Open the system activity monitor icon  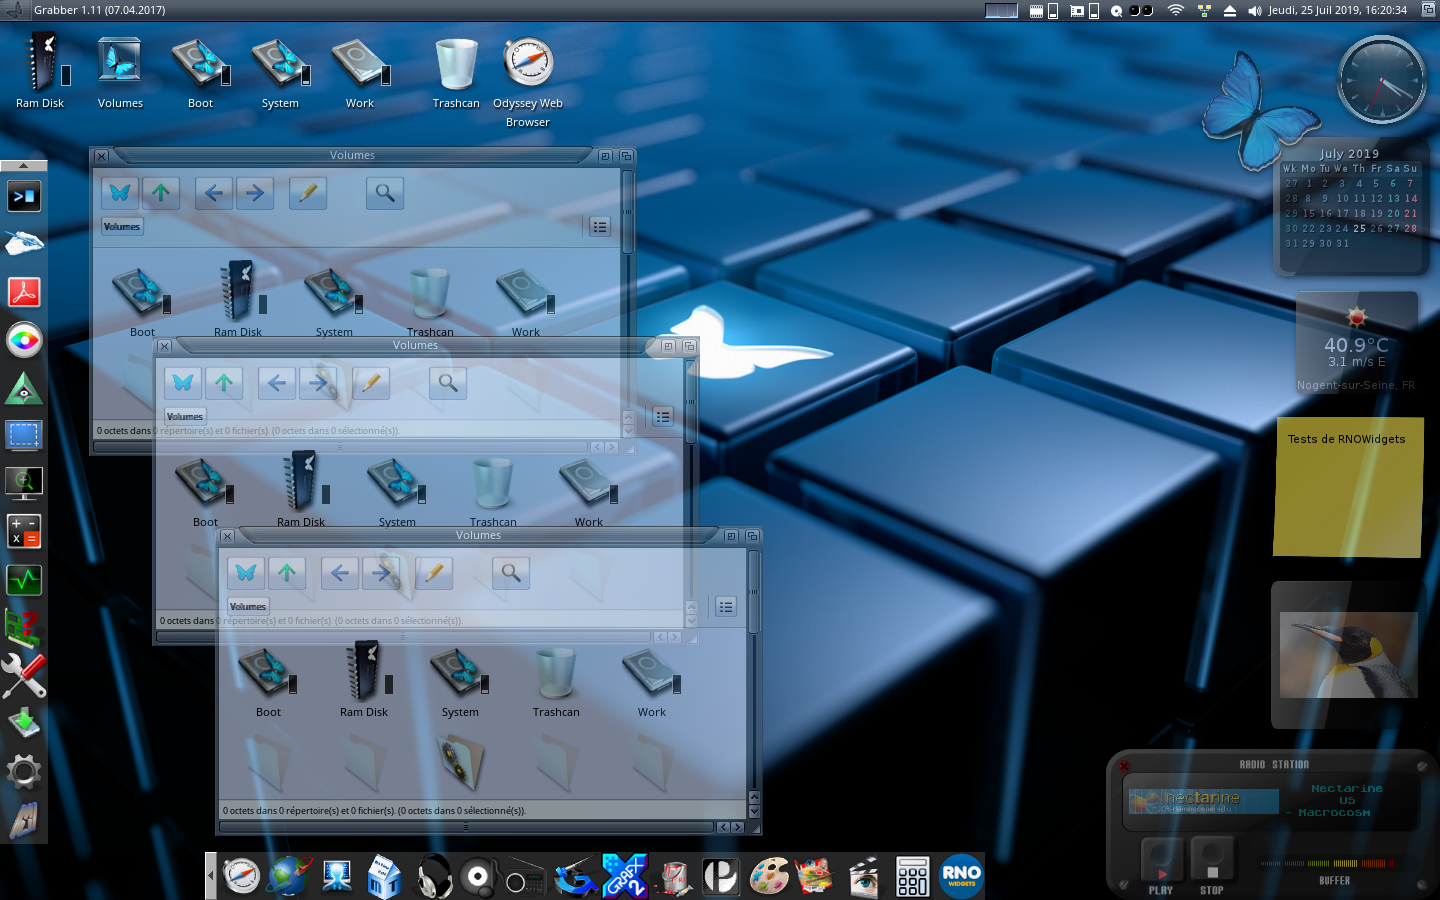pyautogui.click(x=24, y=580)
